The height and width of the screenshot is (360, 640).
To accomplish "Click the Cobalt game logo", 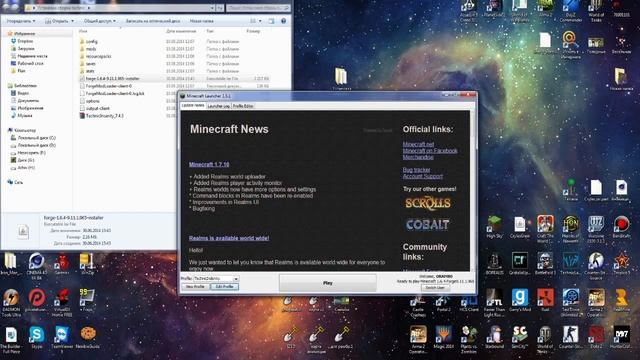I will tap(427, 224).
